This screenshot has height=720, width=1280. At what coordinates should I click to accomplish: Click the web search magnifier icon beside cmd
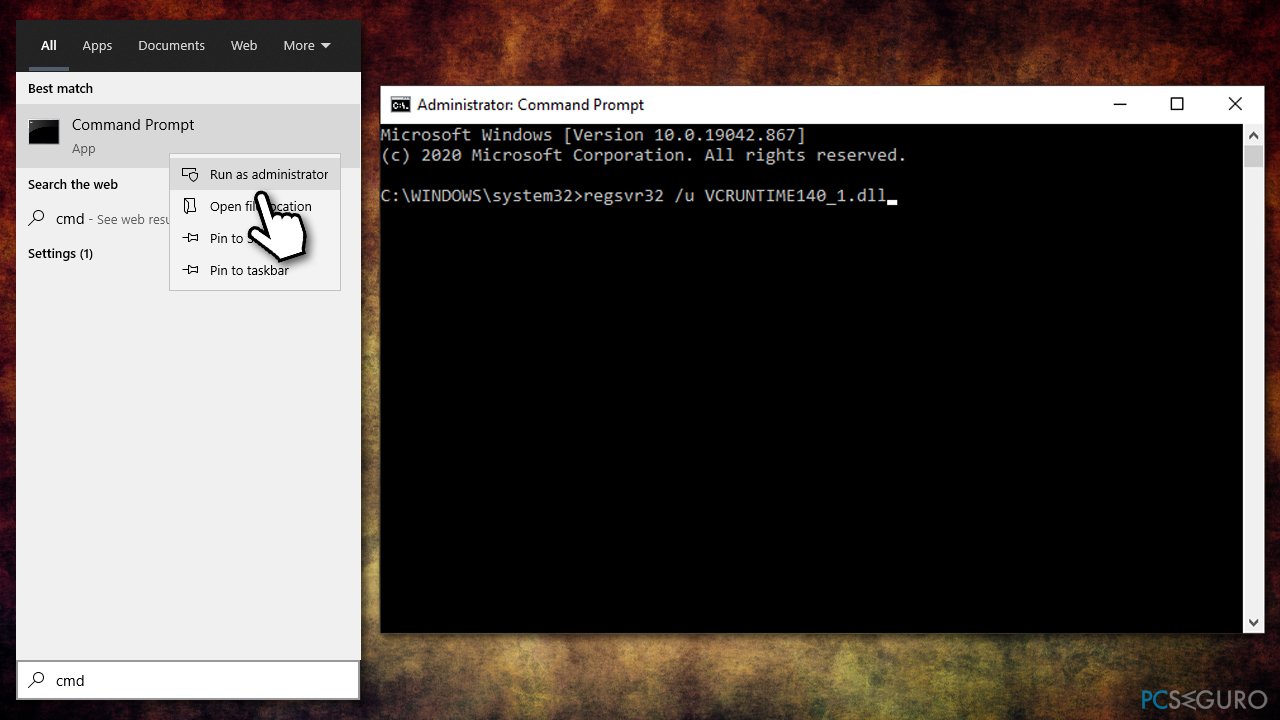pos(37,219)
